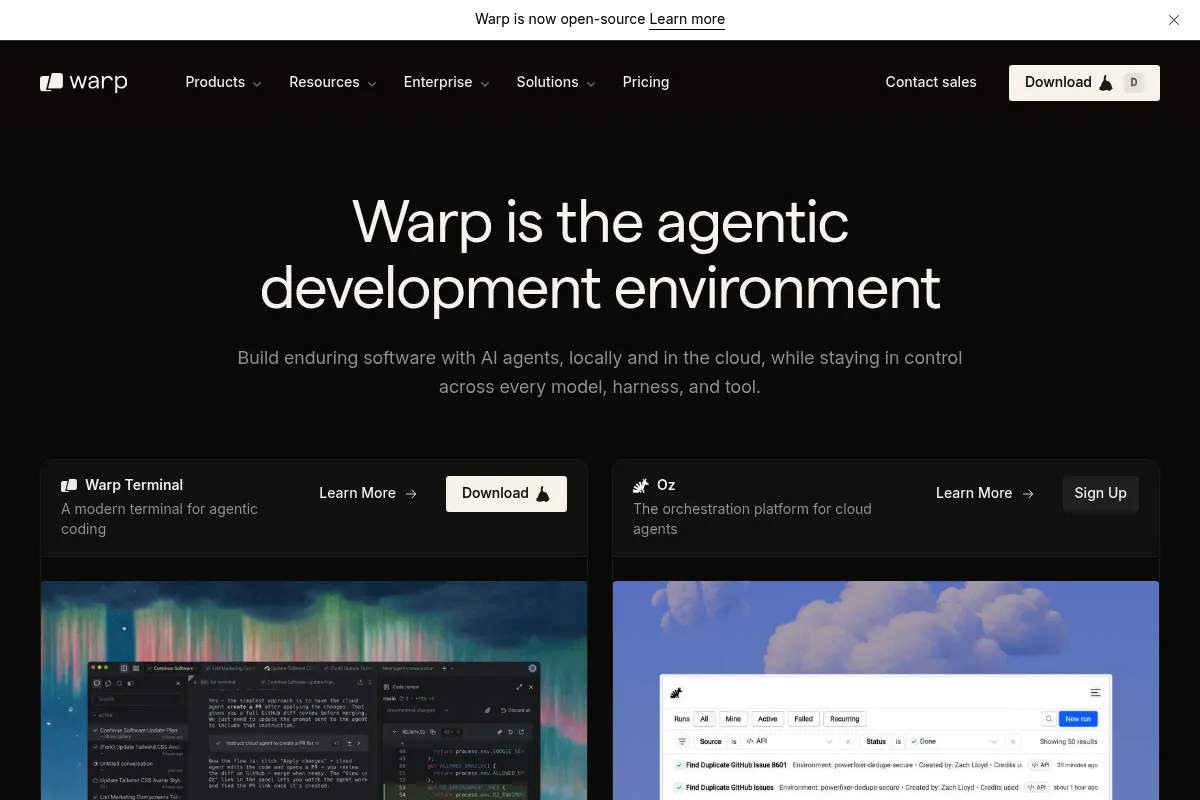Click the Warp Terminal card heading icon
The width and height of the screenshot is (1200, 800).
69,485
